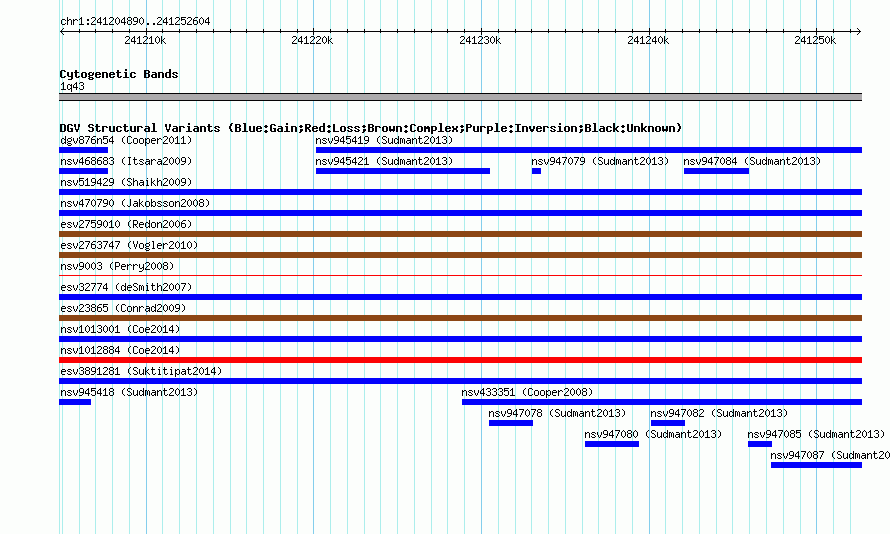
Task: Click the nsv945421 (Sudmant2013) label
Action: pyautogui.click(x=384, y=161)
